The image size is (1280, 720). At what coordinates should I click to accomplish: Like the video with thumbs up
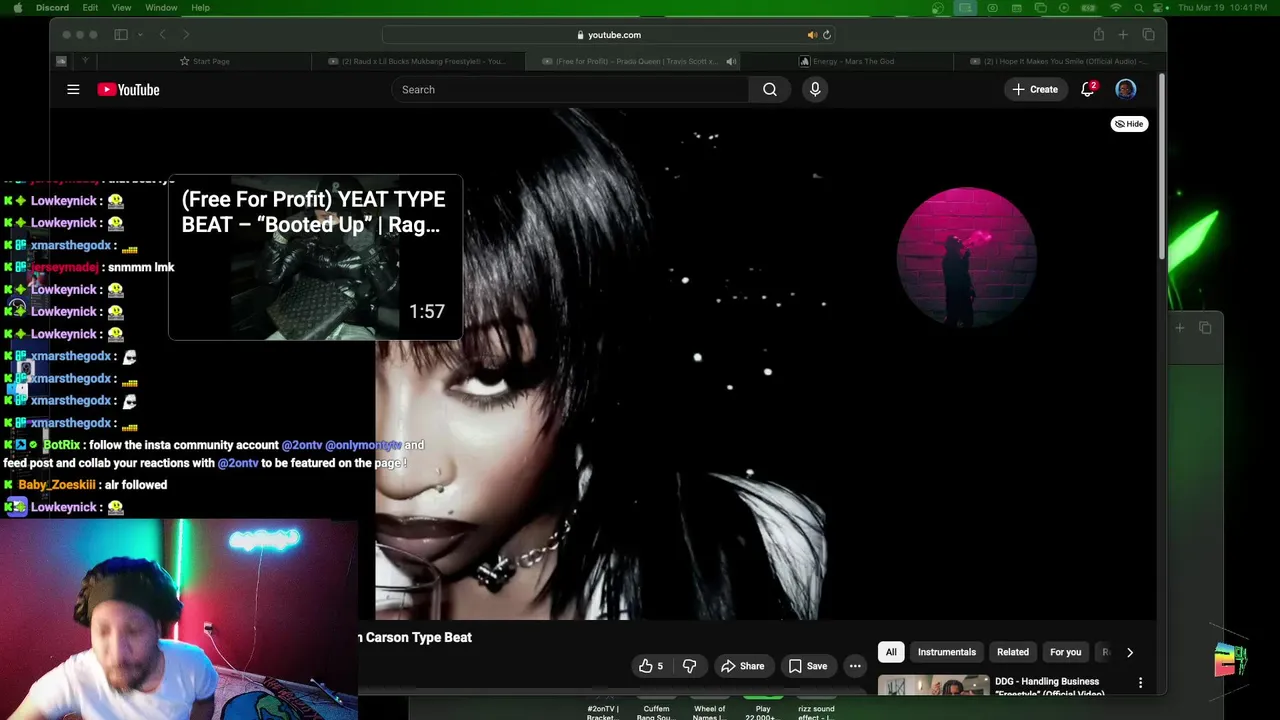pos(651,666)
